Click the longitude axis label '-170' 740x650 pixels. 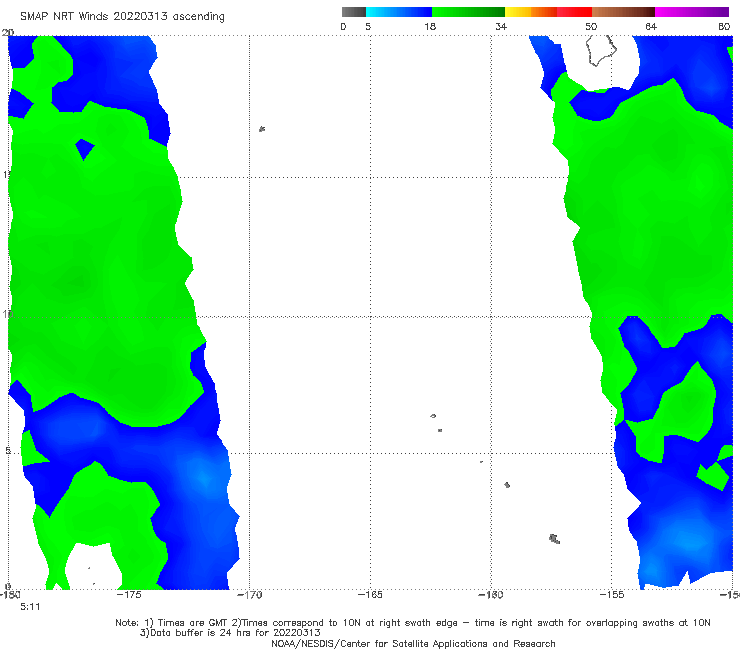(250, 595)
